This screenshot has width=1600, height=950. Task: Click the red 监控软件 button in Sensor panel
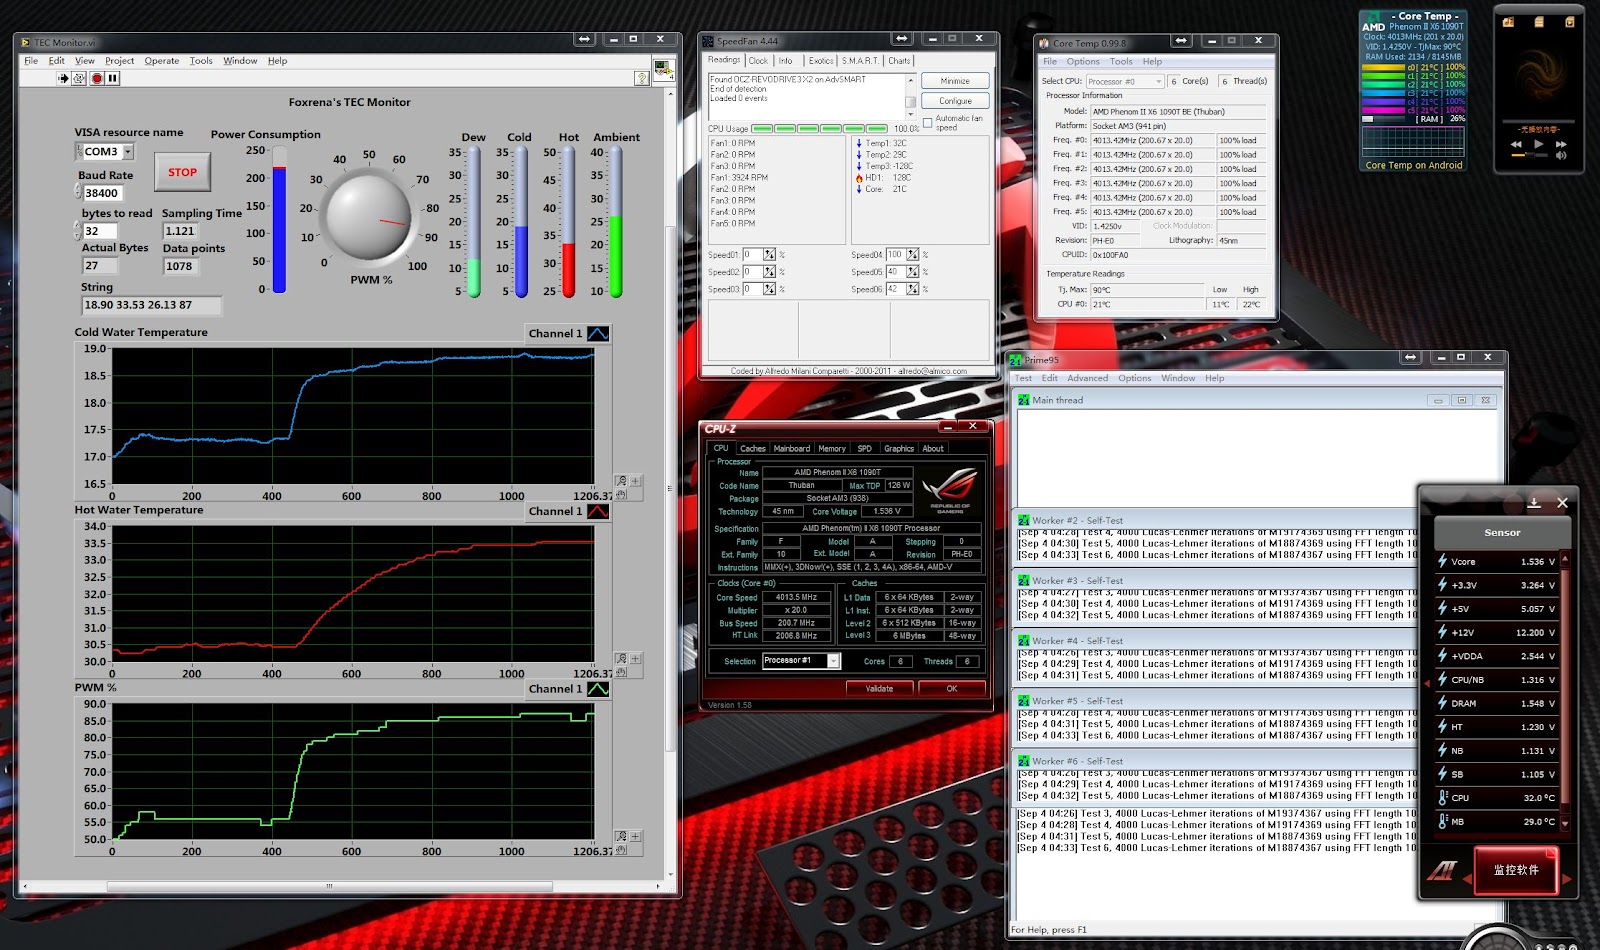point(1516,870)
